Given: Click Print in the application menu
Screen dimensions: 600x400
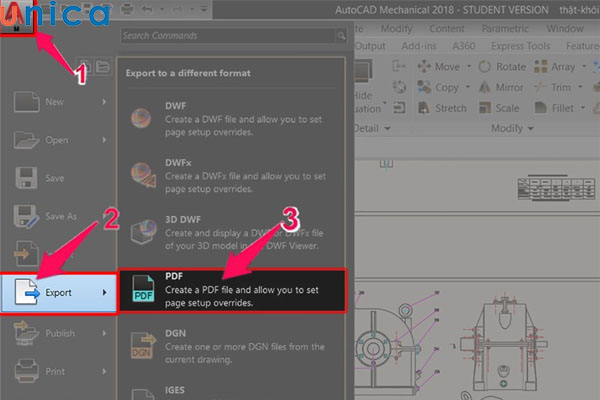Looking at the screenshot, I should coord(59,371).
